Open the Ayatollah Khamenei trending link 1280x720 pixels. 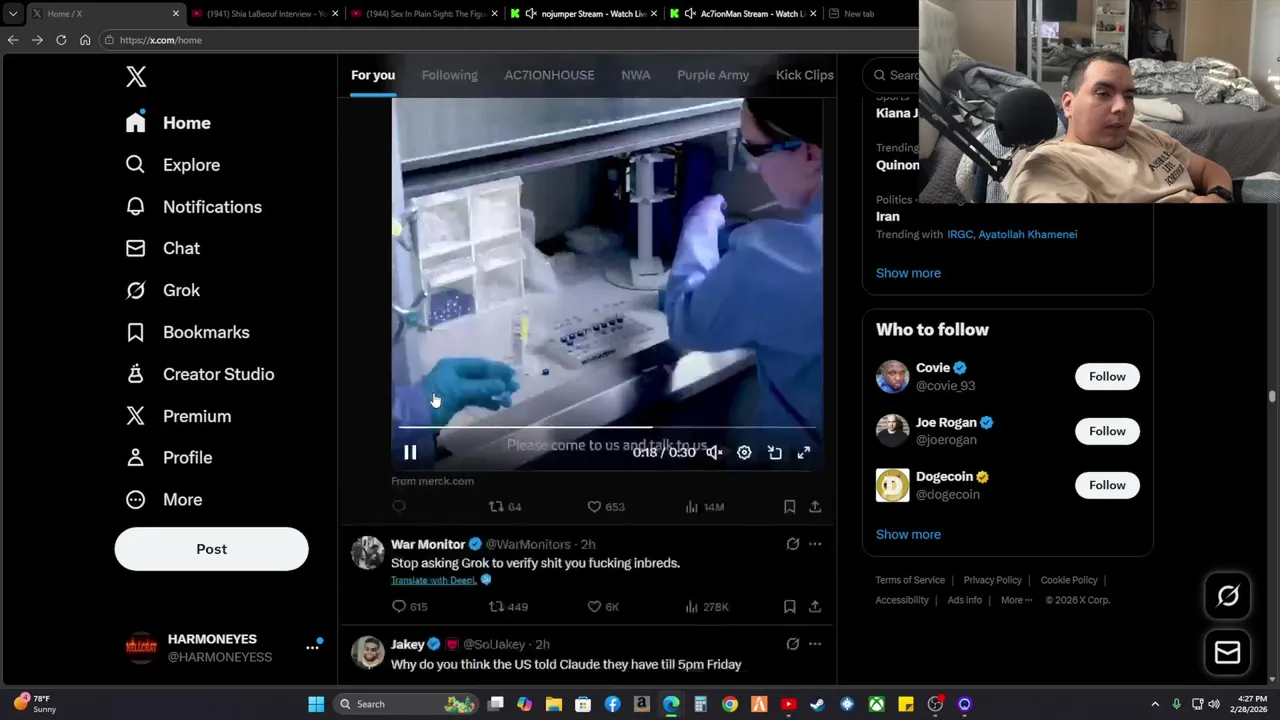click(1027, 235)
